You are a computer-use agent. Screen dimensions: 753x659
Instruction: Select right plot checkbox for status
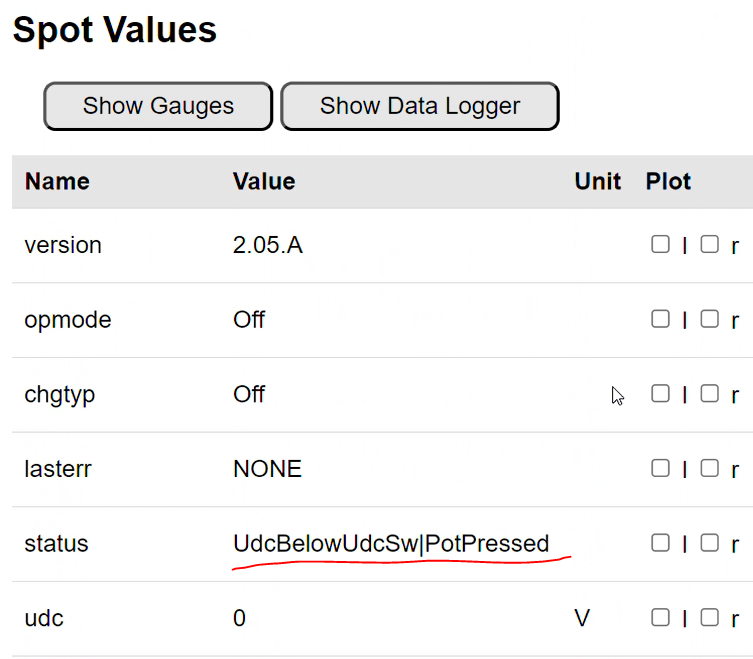(x=709, y=543)
